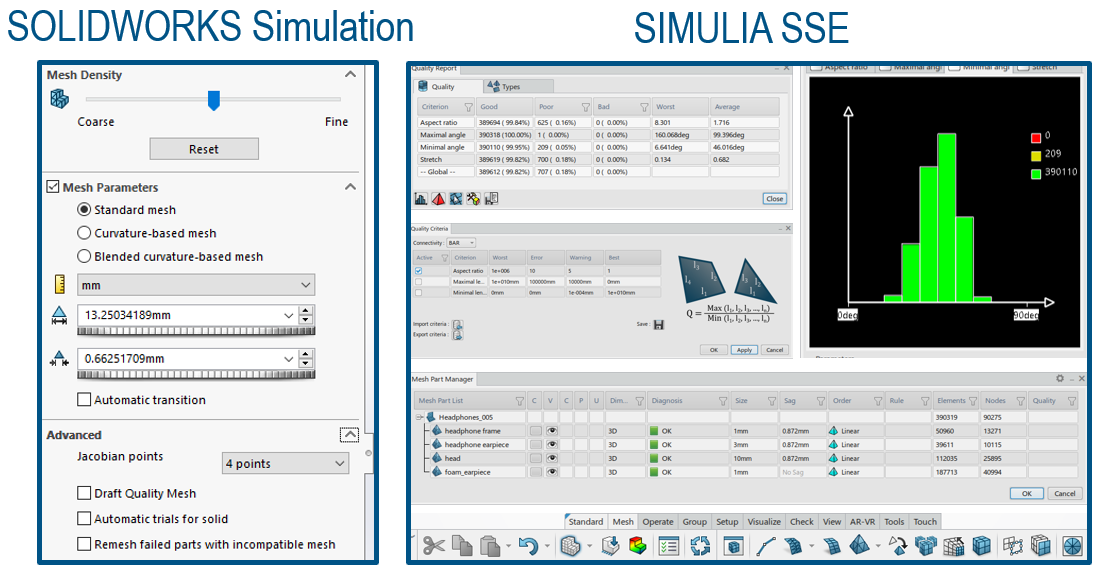Click the Cut scissors icon in toolbar
Image resolution: width=1108 pixels, height=572 pixels.
(x=433, y=545)
